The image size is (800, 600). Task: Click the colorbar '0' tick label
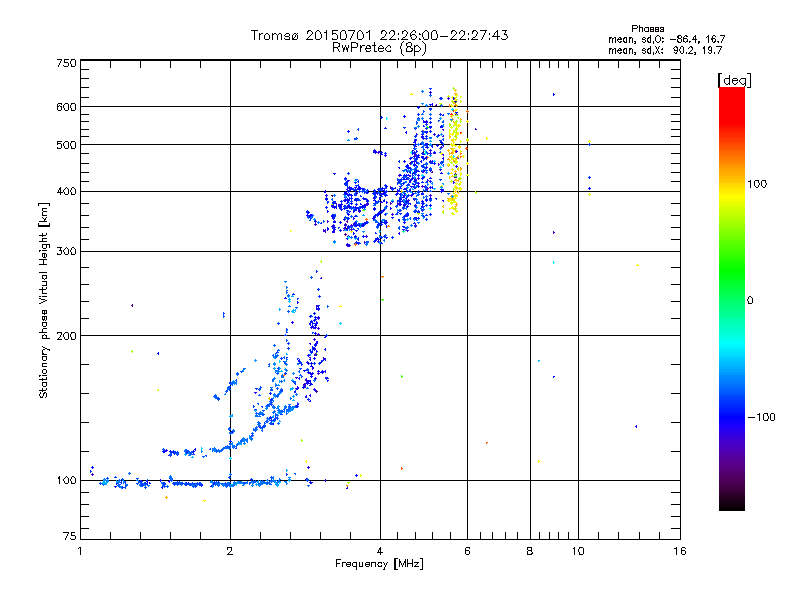coord(749,301)
